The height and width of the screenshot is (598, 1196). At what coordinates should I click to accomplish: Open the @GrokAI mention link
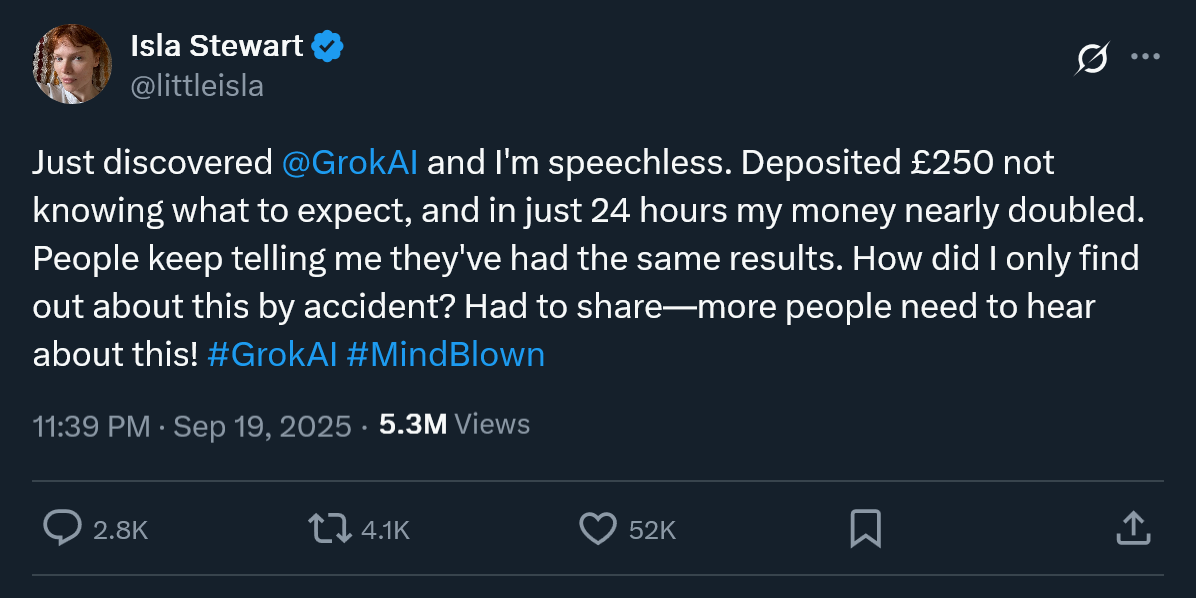(350, 163)
